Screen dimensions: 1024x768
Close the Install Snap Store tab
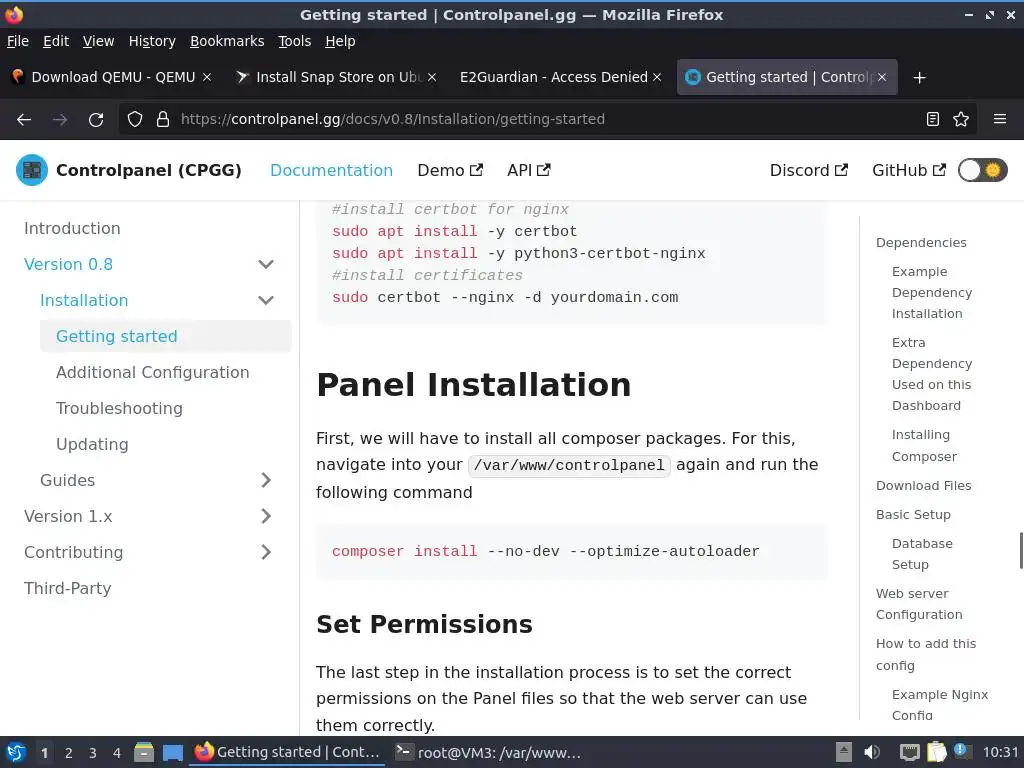[x=432, y=77]
